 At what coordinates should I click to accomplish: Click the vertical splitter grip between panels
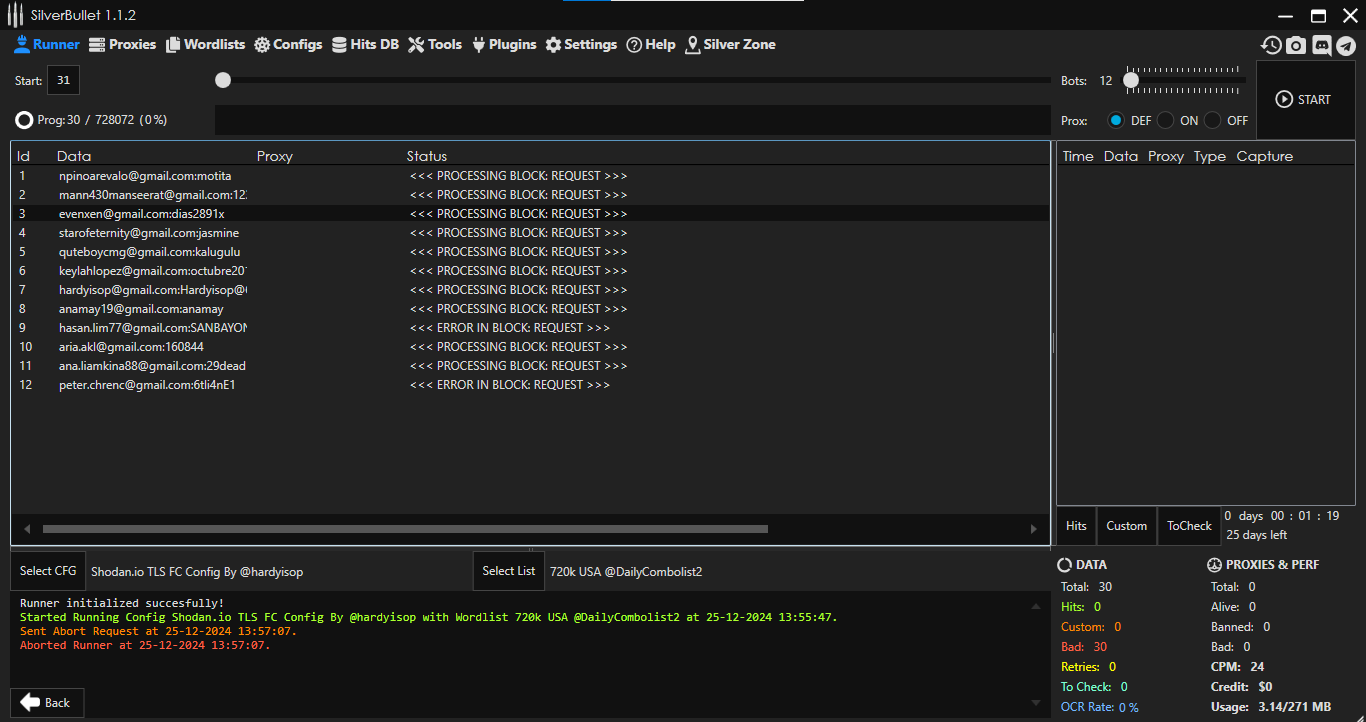click(x=1053, y=343)
